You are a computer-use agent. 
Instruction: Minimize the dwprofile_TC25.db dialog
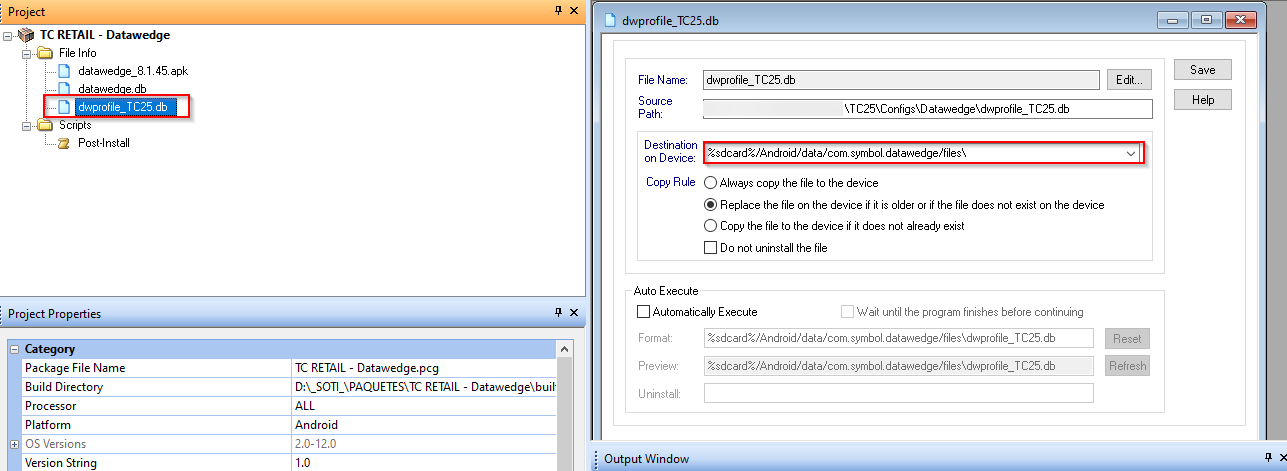pos(1171,20)
